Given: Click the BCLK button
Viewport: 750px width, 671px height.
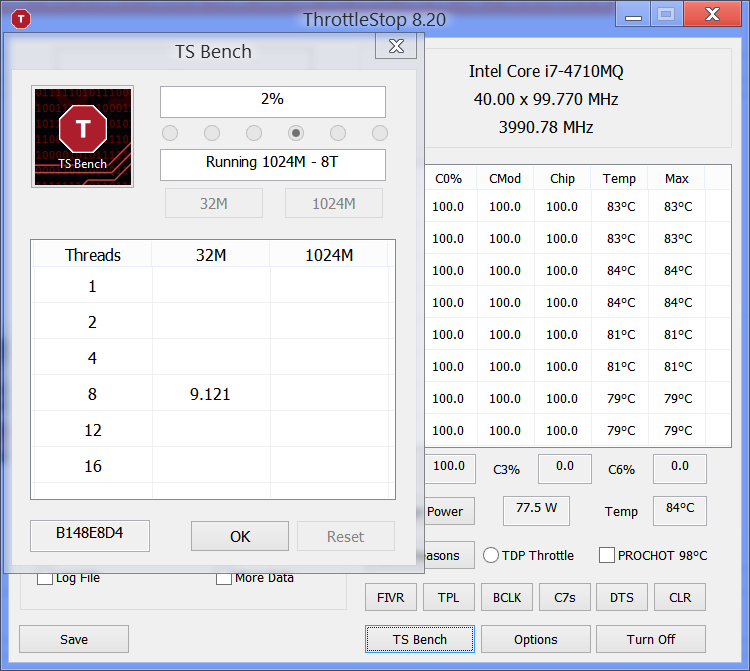Looking at the screenshot, I should tap(507, 597).
